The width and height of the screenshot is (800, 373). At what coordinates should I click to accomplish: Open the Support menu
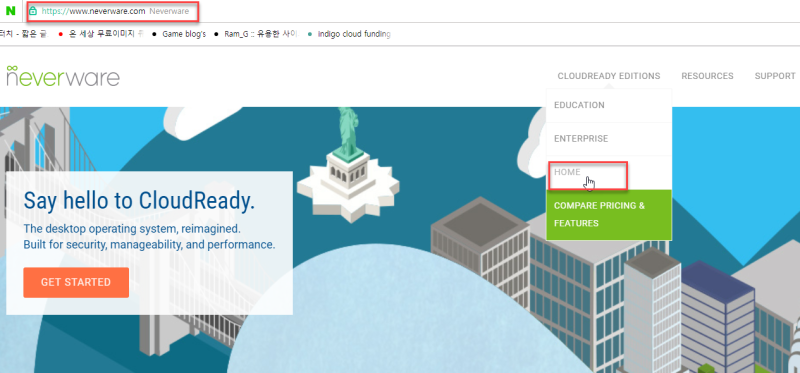pos(775,76)
